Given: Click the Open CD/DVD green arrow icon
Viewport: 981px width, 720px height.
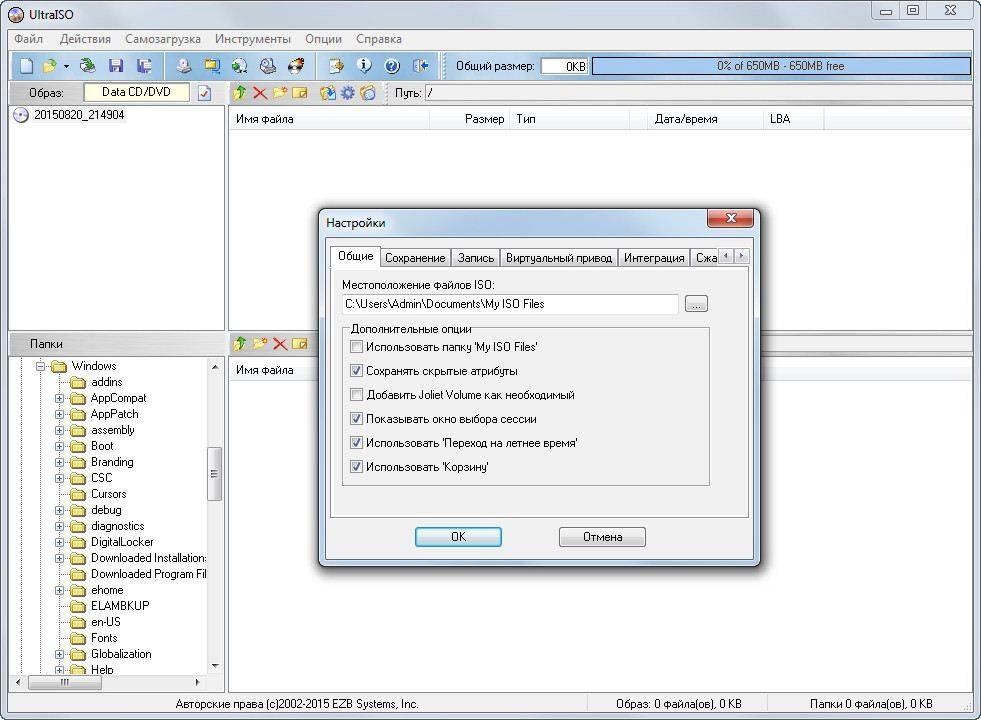Looking at the screenshot, I should pos(88,66).
